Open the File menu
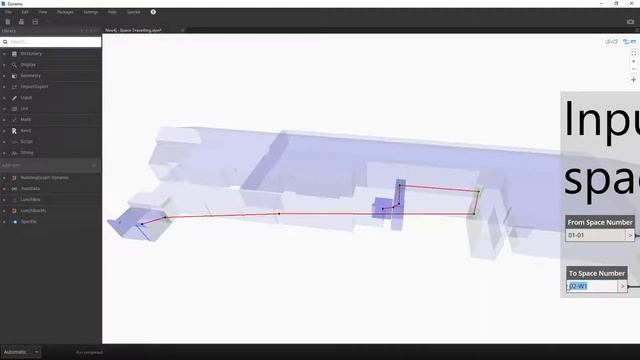 [8, 12]
